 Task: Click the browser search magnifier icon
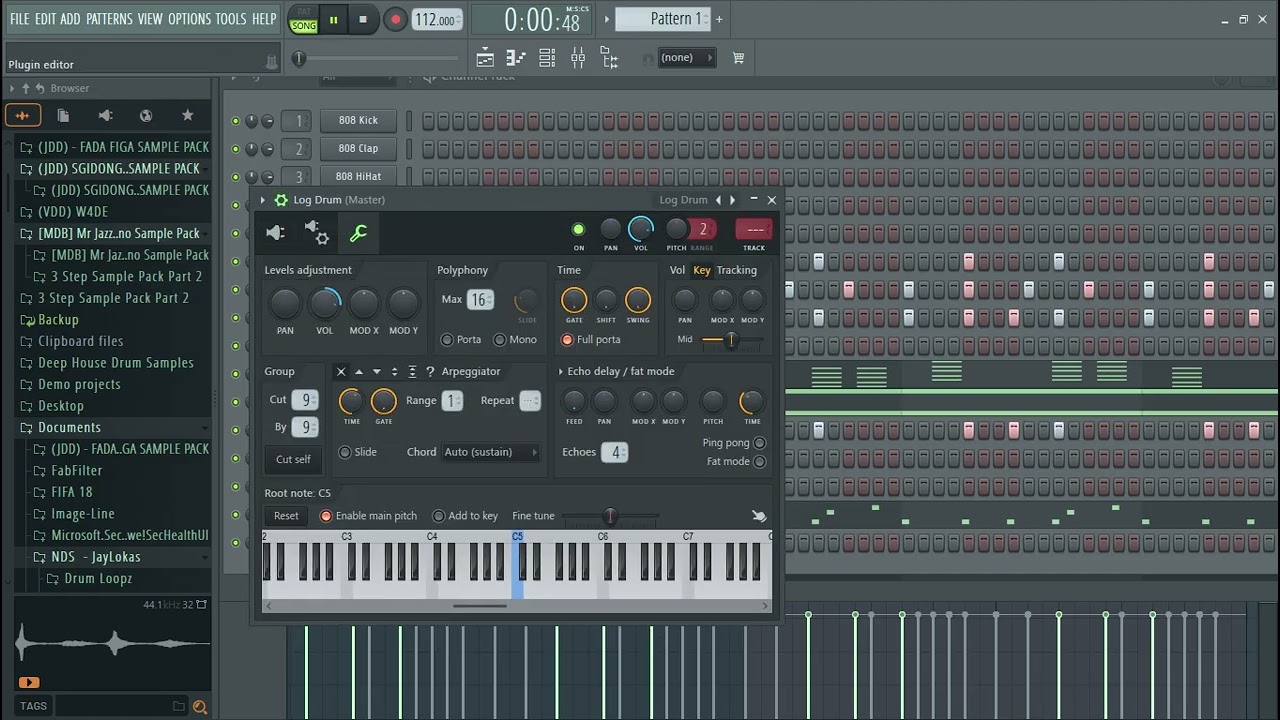[x=200, y=707]
